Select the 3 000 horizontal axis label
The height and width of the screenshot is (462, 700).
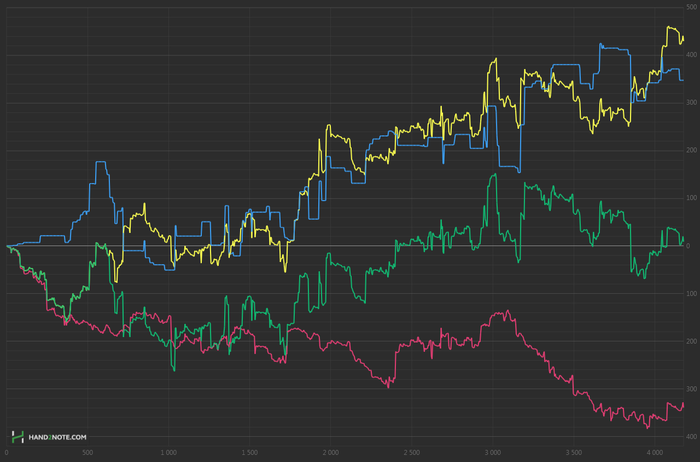click(x=493, y=452)
